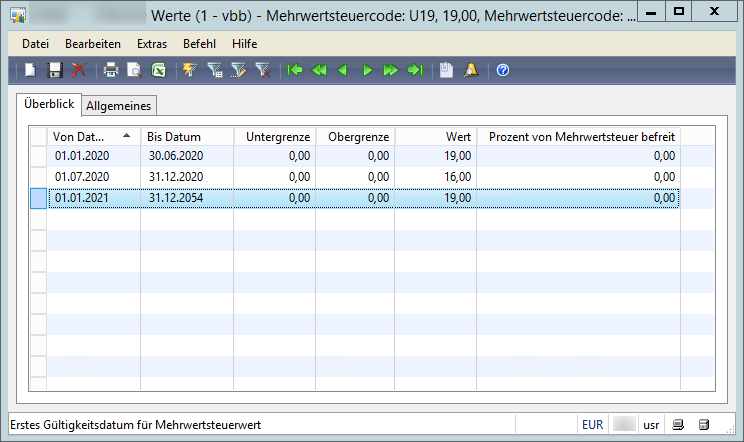This screenshot has width=744, height=442.
Task: Go to previous record arrow
Action: tap(343, 70)
